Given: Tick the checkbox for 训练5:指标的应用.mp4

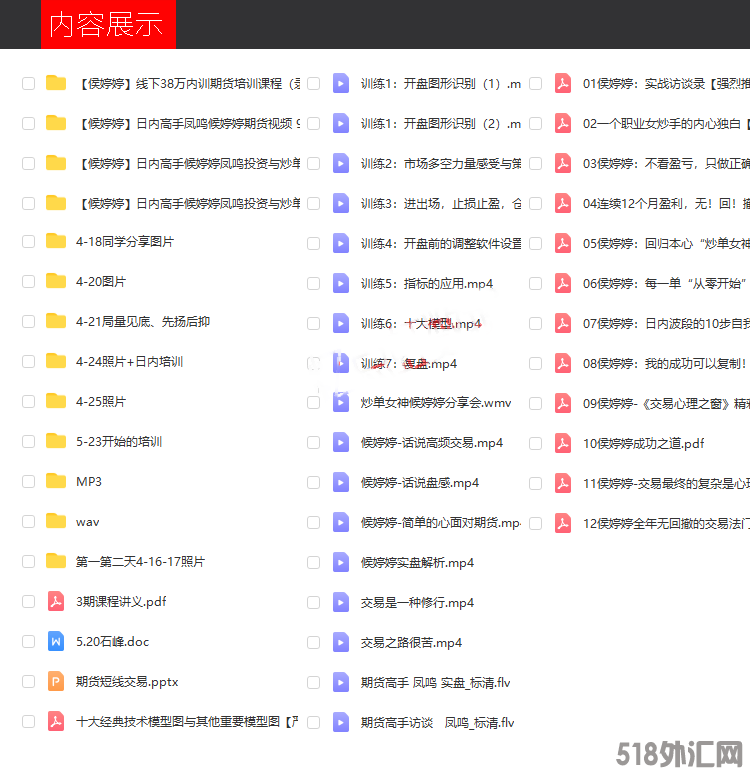Looking at the screenshot, I should [313, 284].
